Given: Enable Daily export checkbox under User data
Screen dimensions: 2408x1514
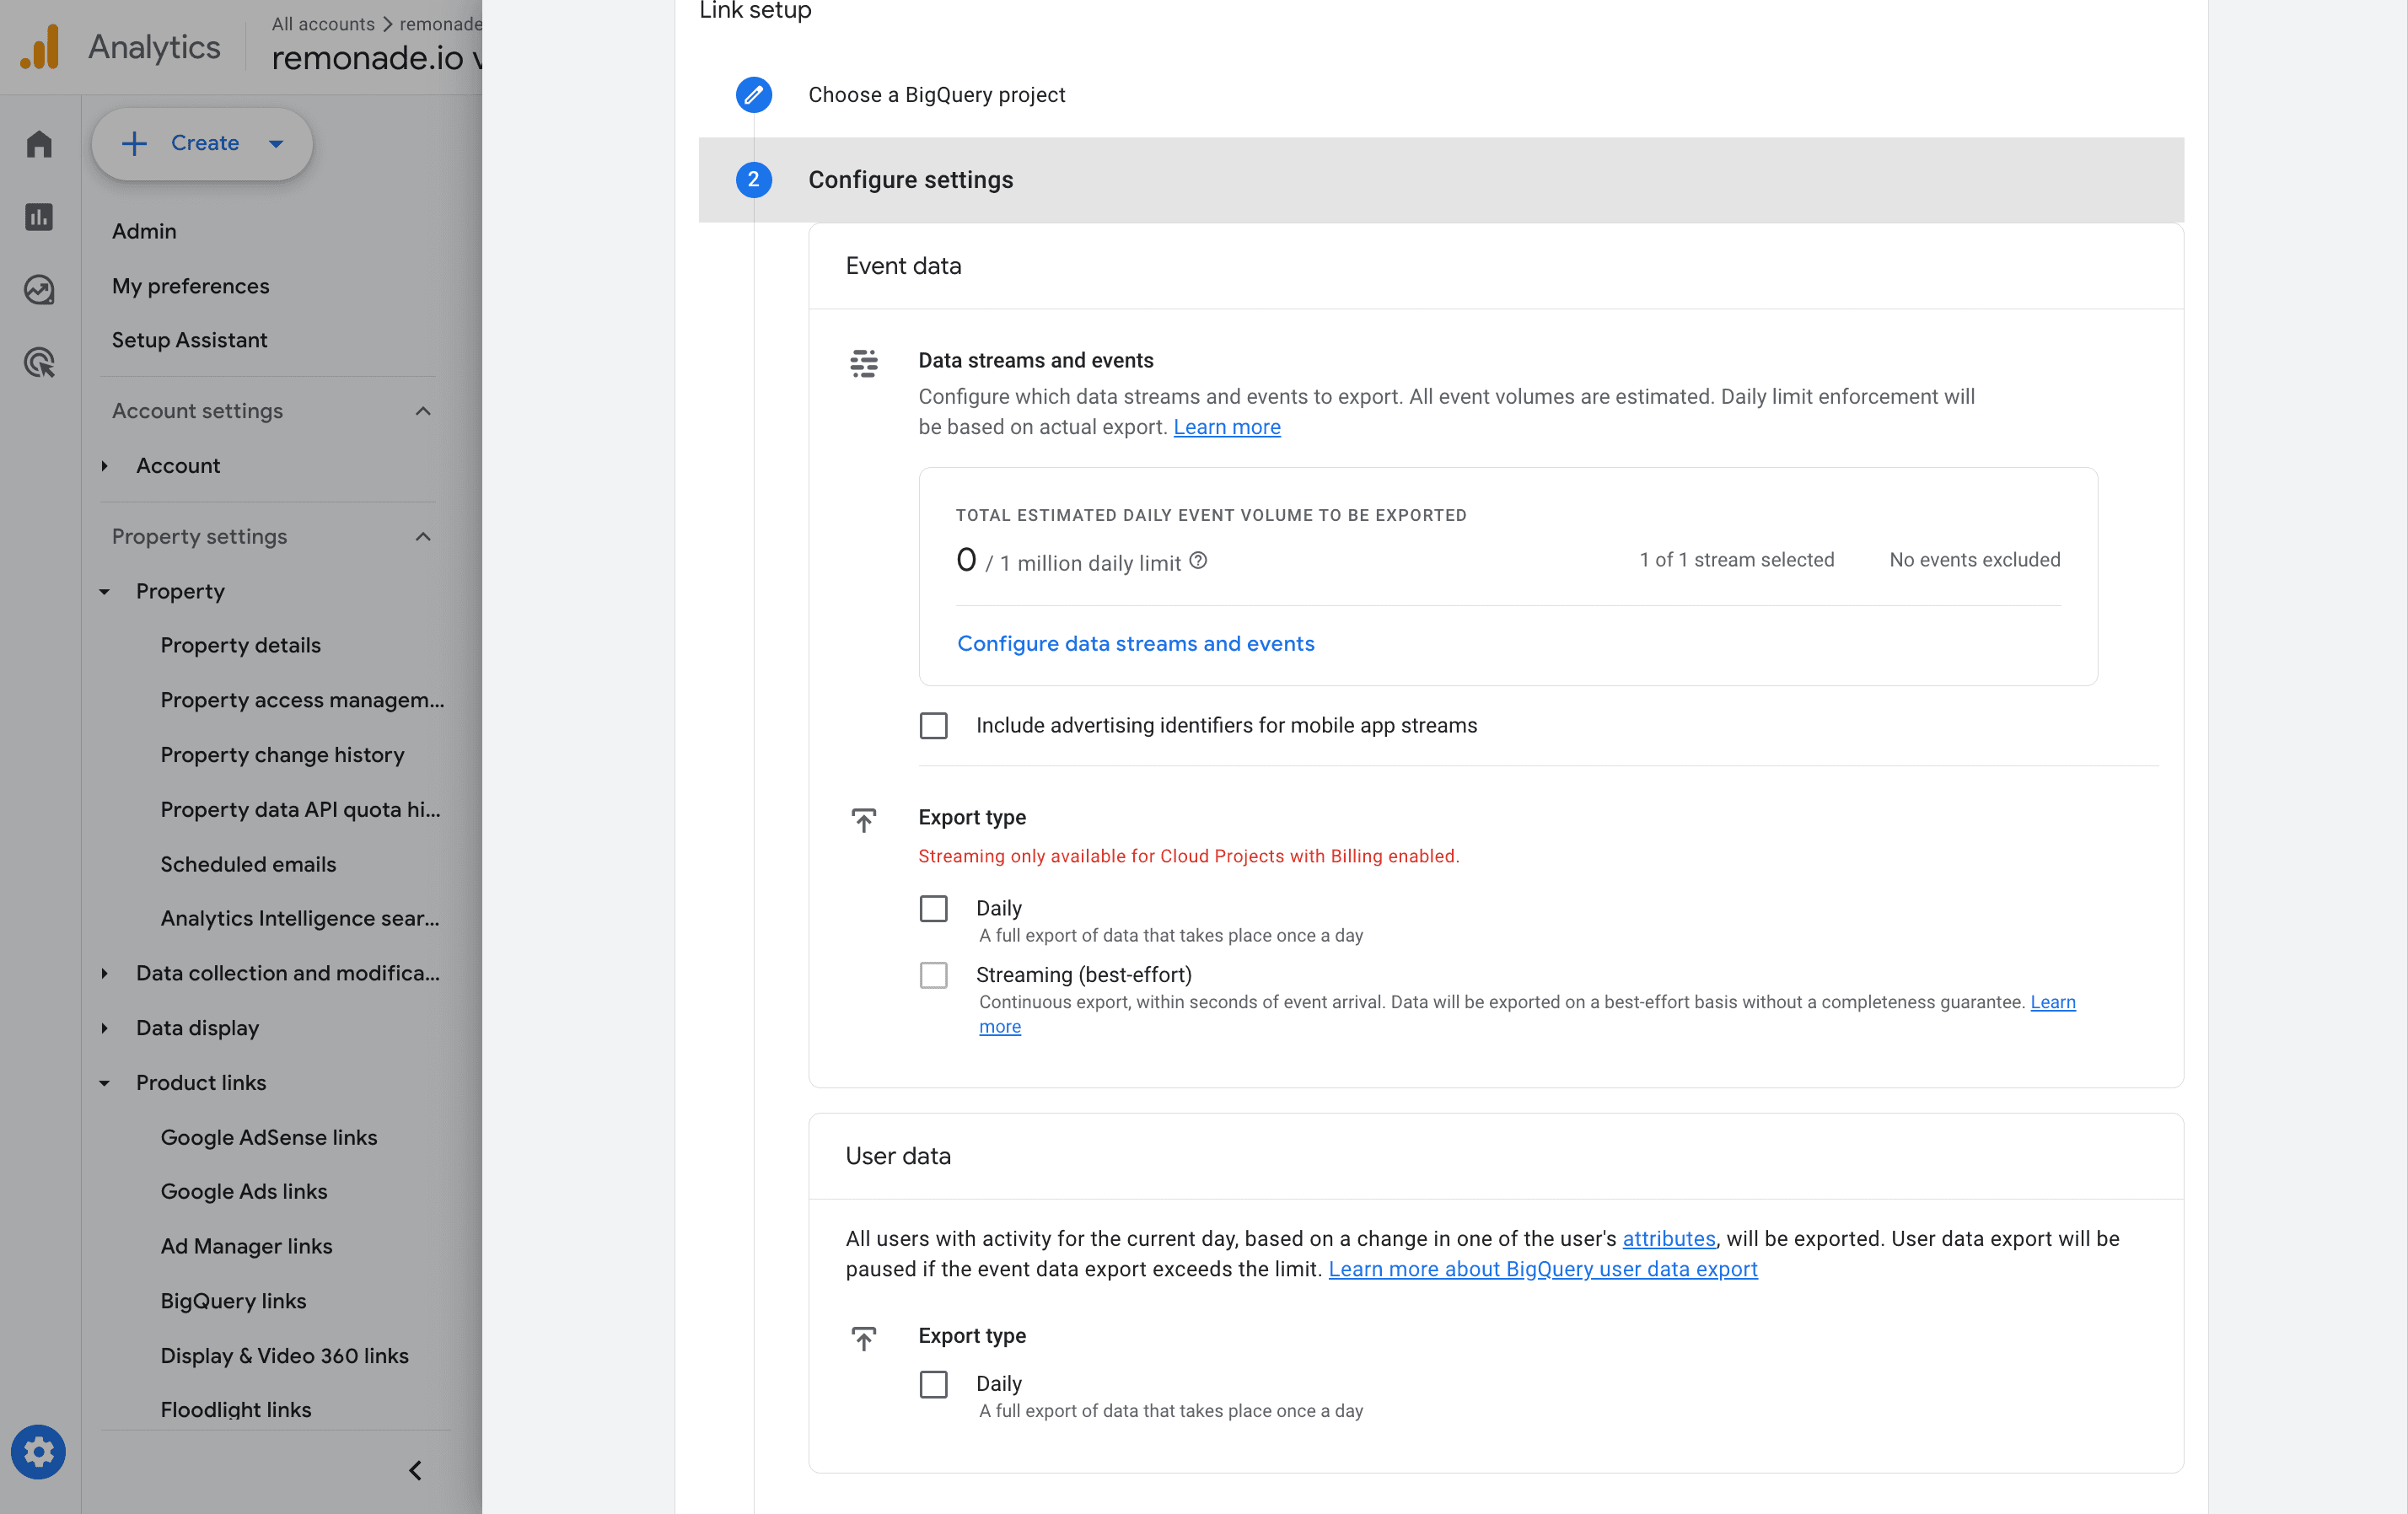Looking at the screenshot, I should pos(933,1384).
